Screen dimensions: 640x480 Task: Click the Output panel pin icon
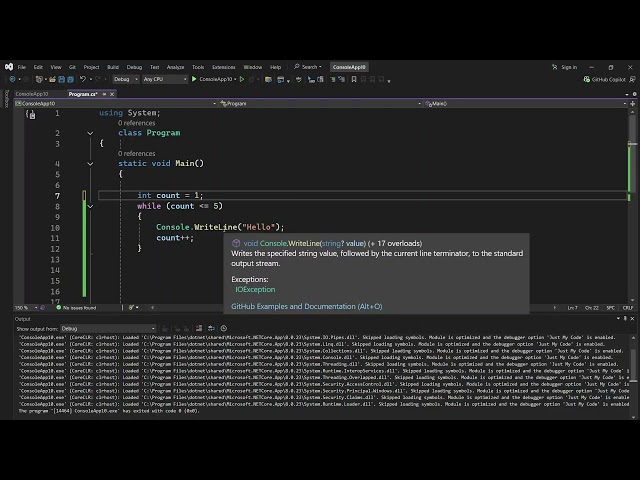(x=625, y=318)
